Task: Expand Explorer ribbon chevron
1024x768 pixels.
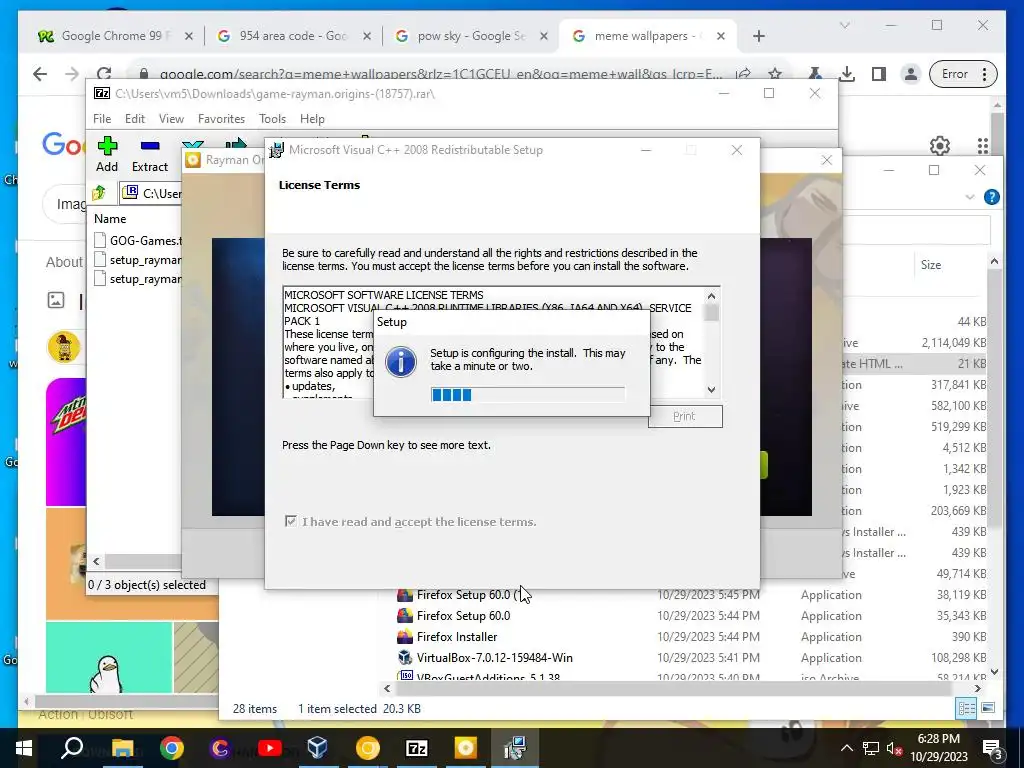Action: tap(970, 197)
